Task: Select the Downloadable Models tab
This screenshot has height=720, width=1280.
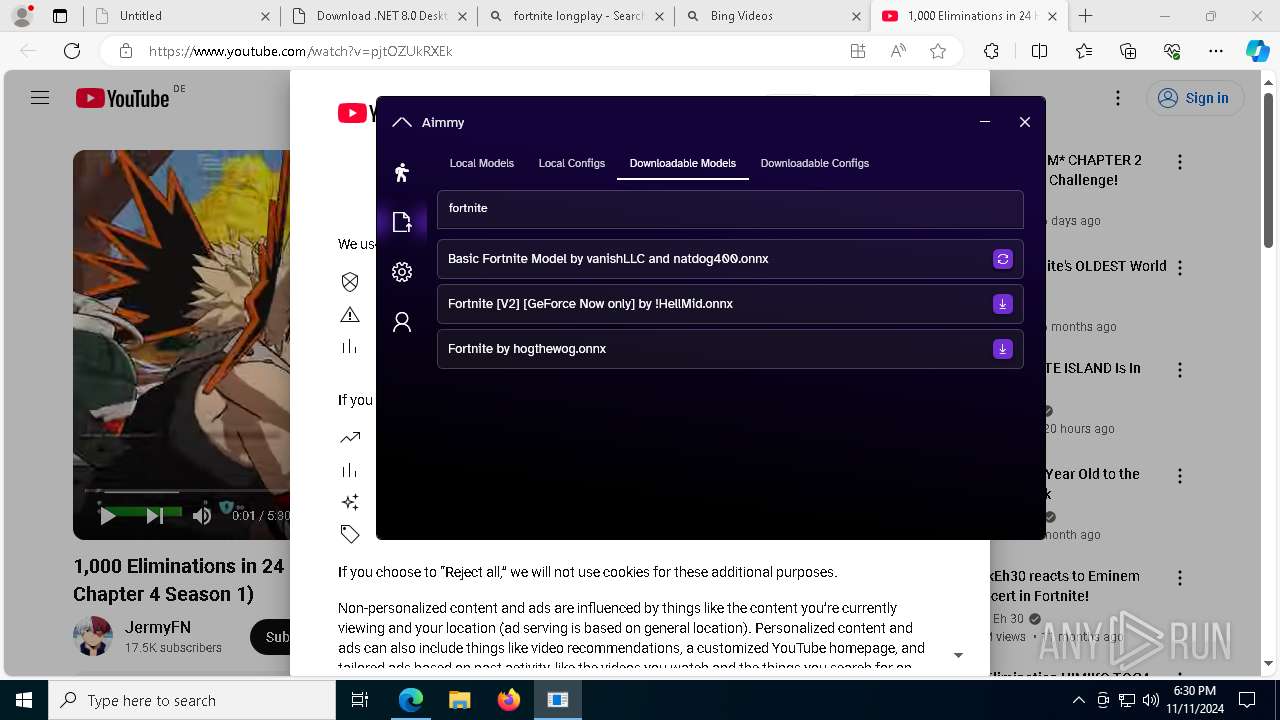Action: 682,163
